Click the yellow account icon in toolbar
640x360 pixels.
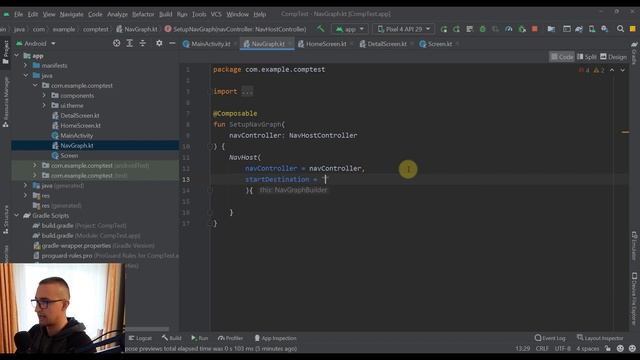633,29
